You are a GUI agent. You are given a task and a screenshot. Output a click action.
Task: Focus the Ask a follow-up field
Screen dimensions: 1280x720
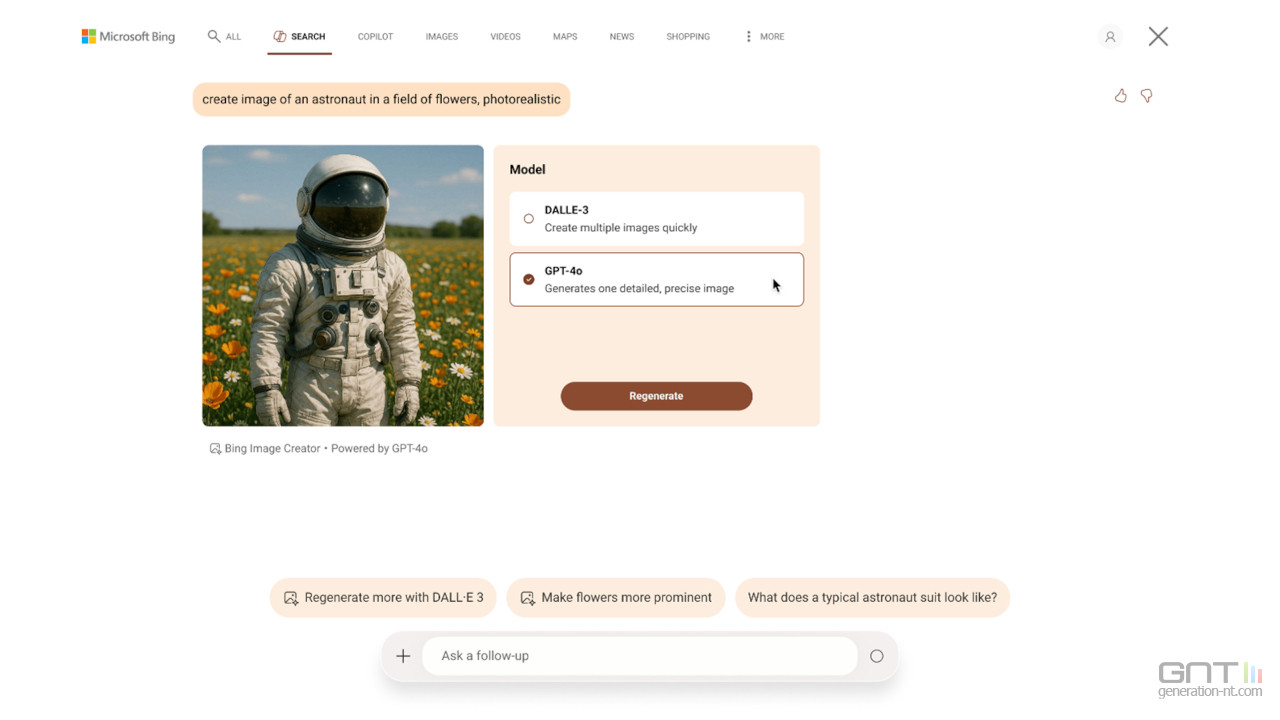pyautogui.click(x=640, y=656)
